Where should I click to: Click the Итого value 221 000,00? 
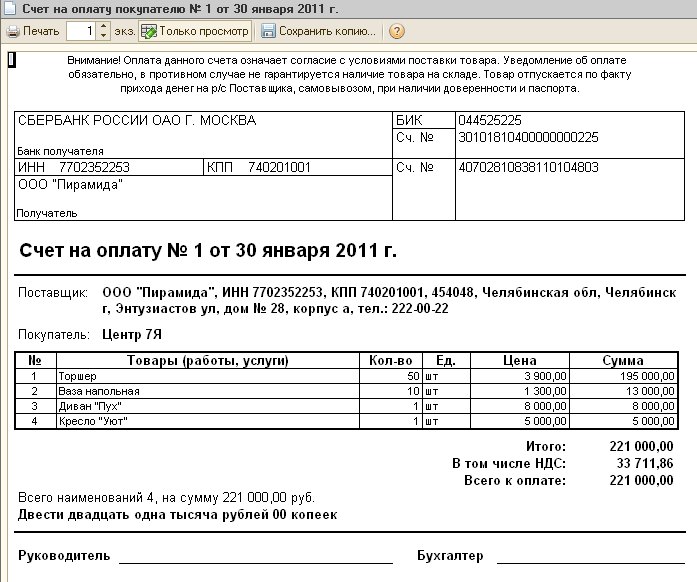pos(641,446)
